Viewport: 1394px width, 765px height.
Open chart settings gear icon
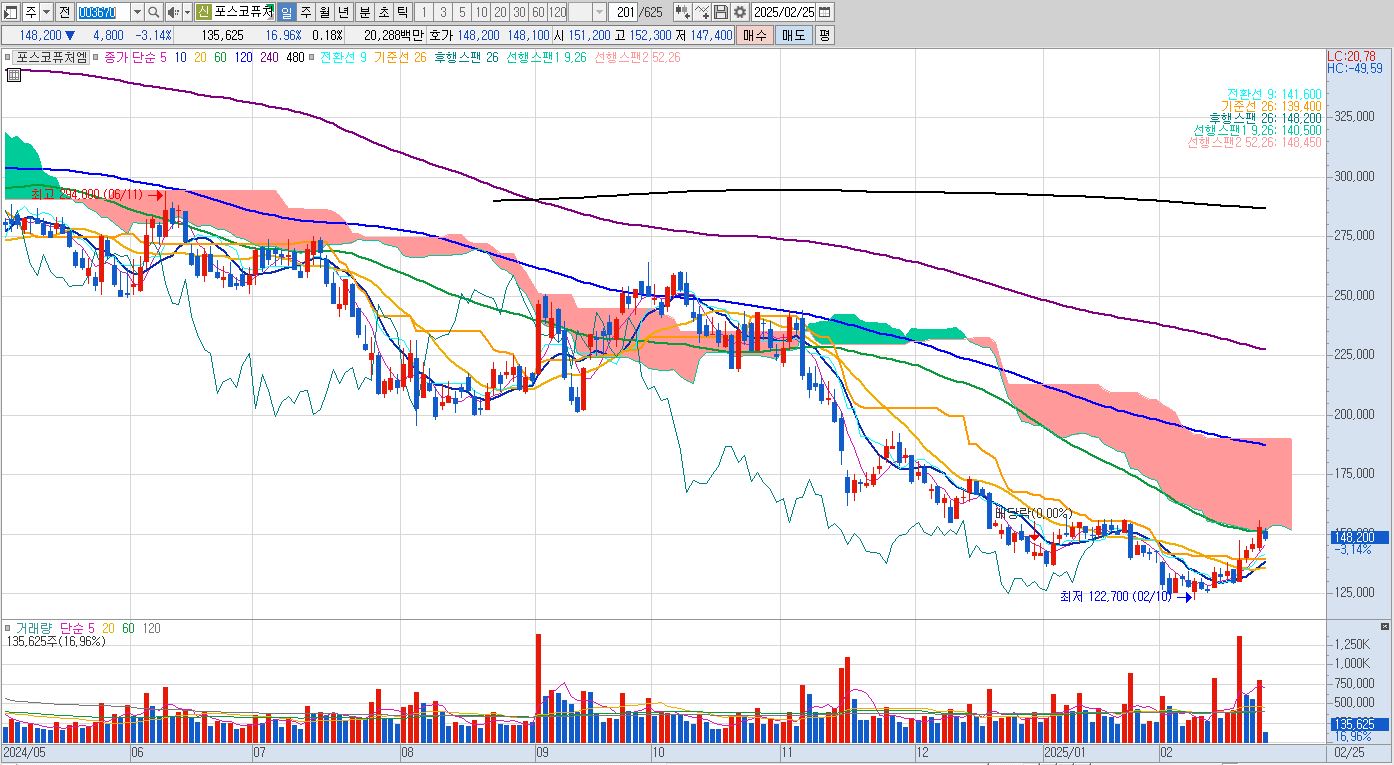[739, 12]
